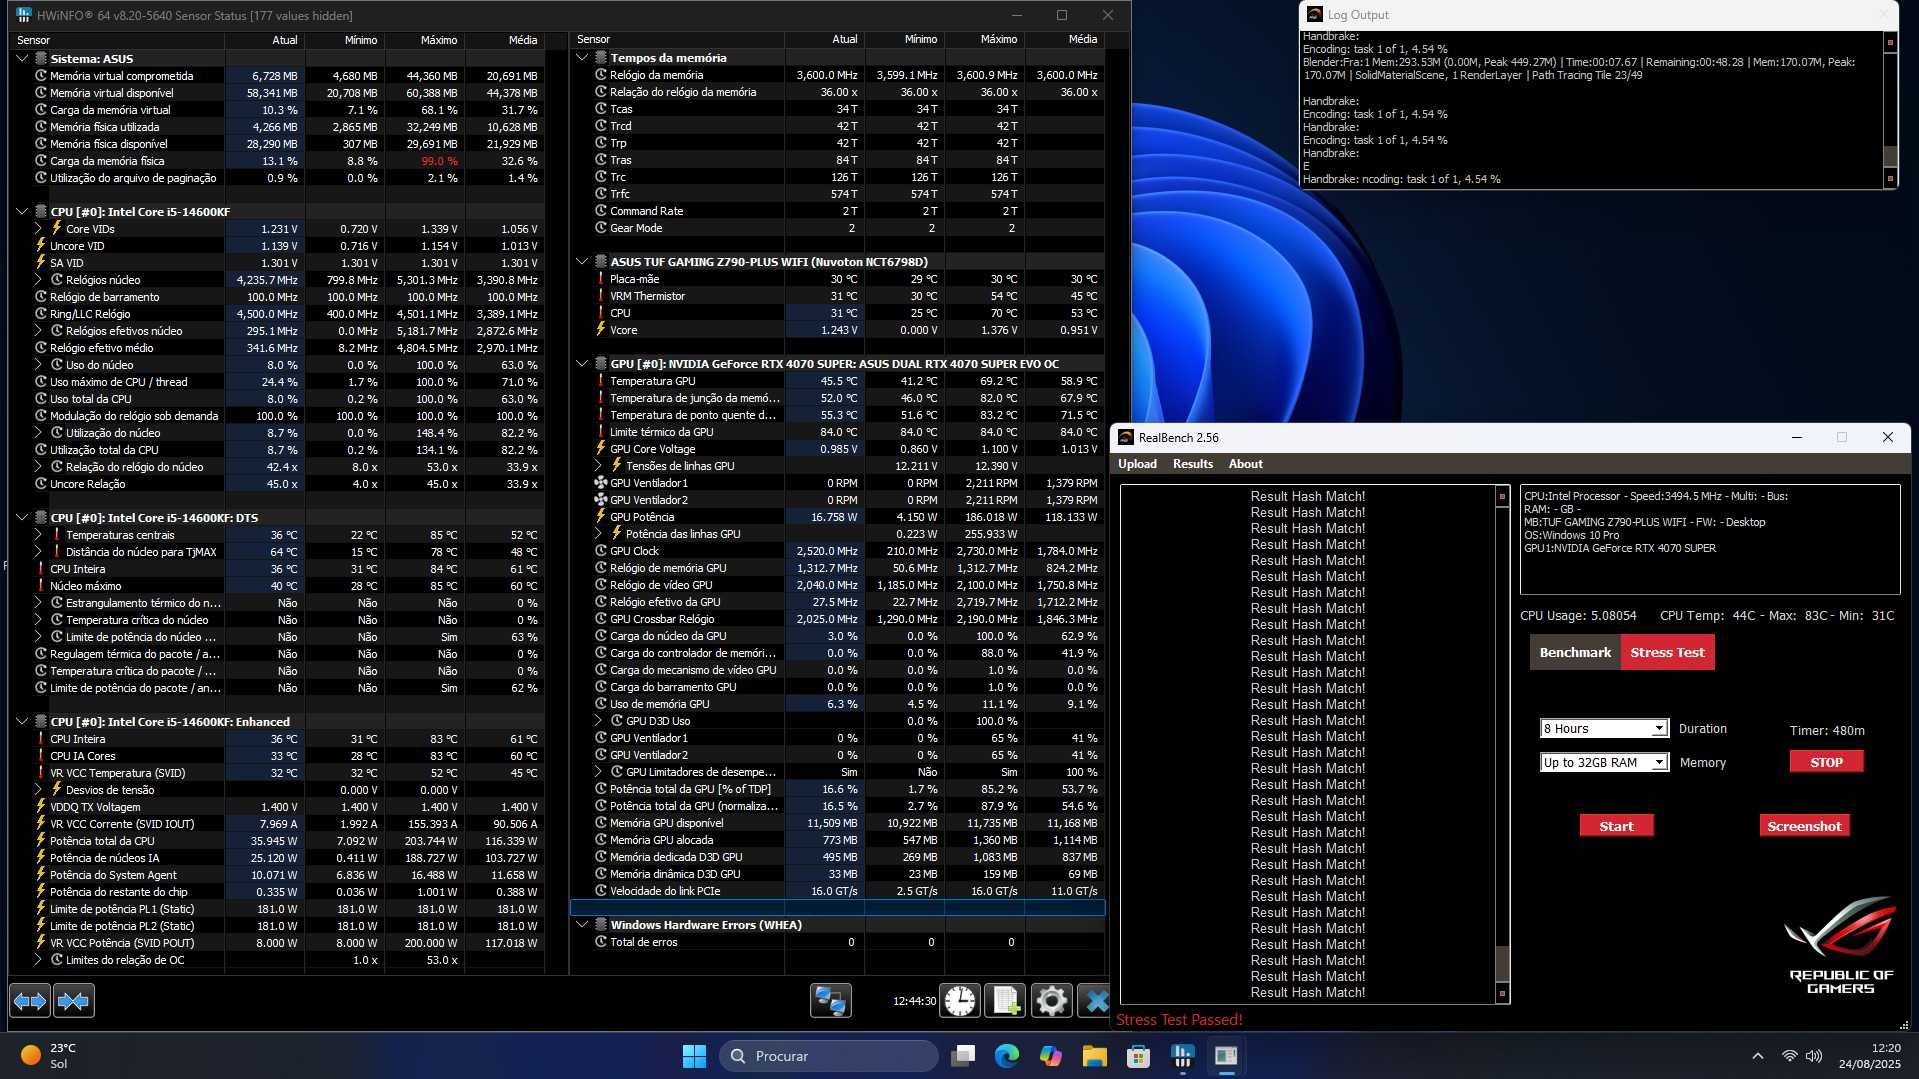Click the volume speaker tray icon
The width and height of the screenshot is (1919, 1079).
(1814, 1056)
